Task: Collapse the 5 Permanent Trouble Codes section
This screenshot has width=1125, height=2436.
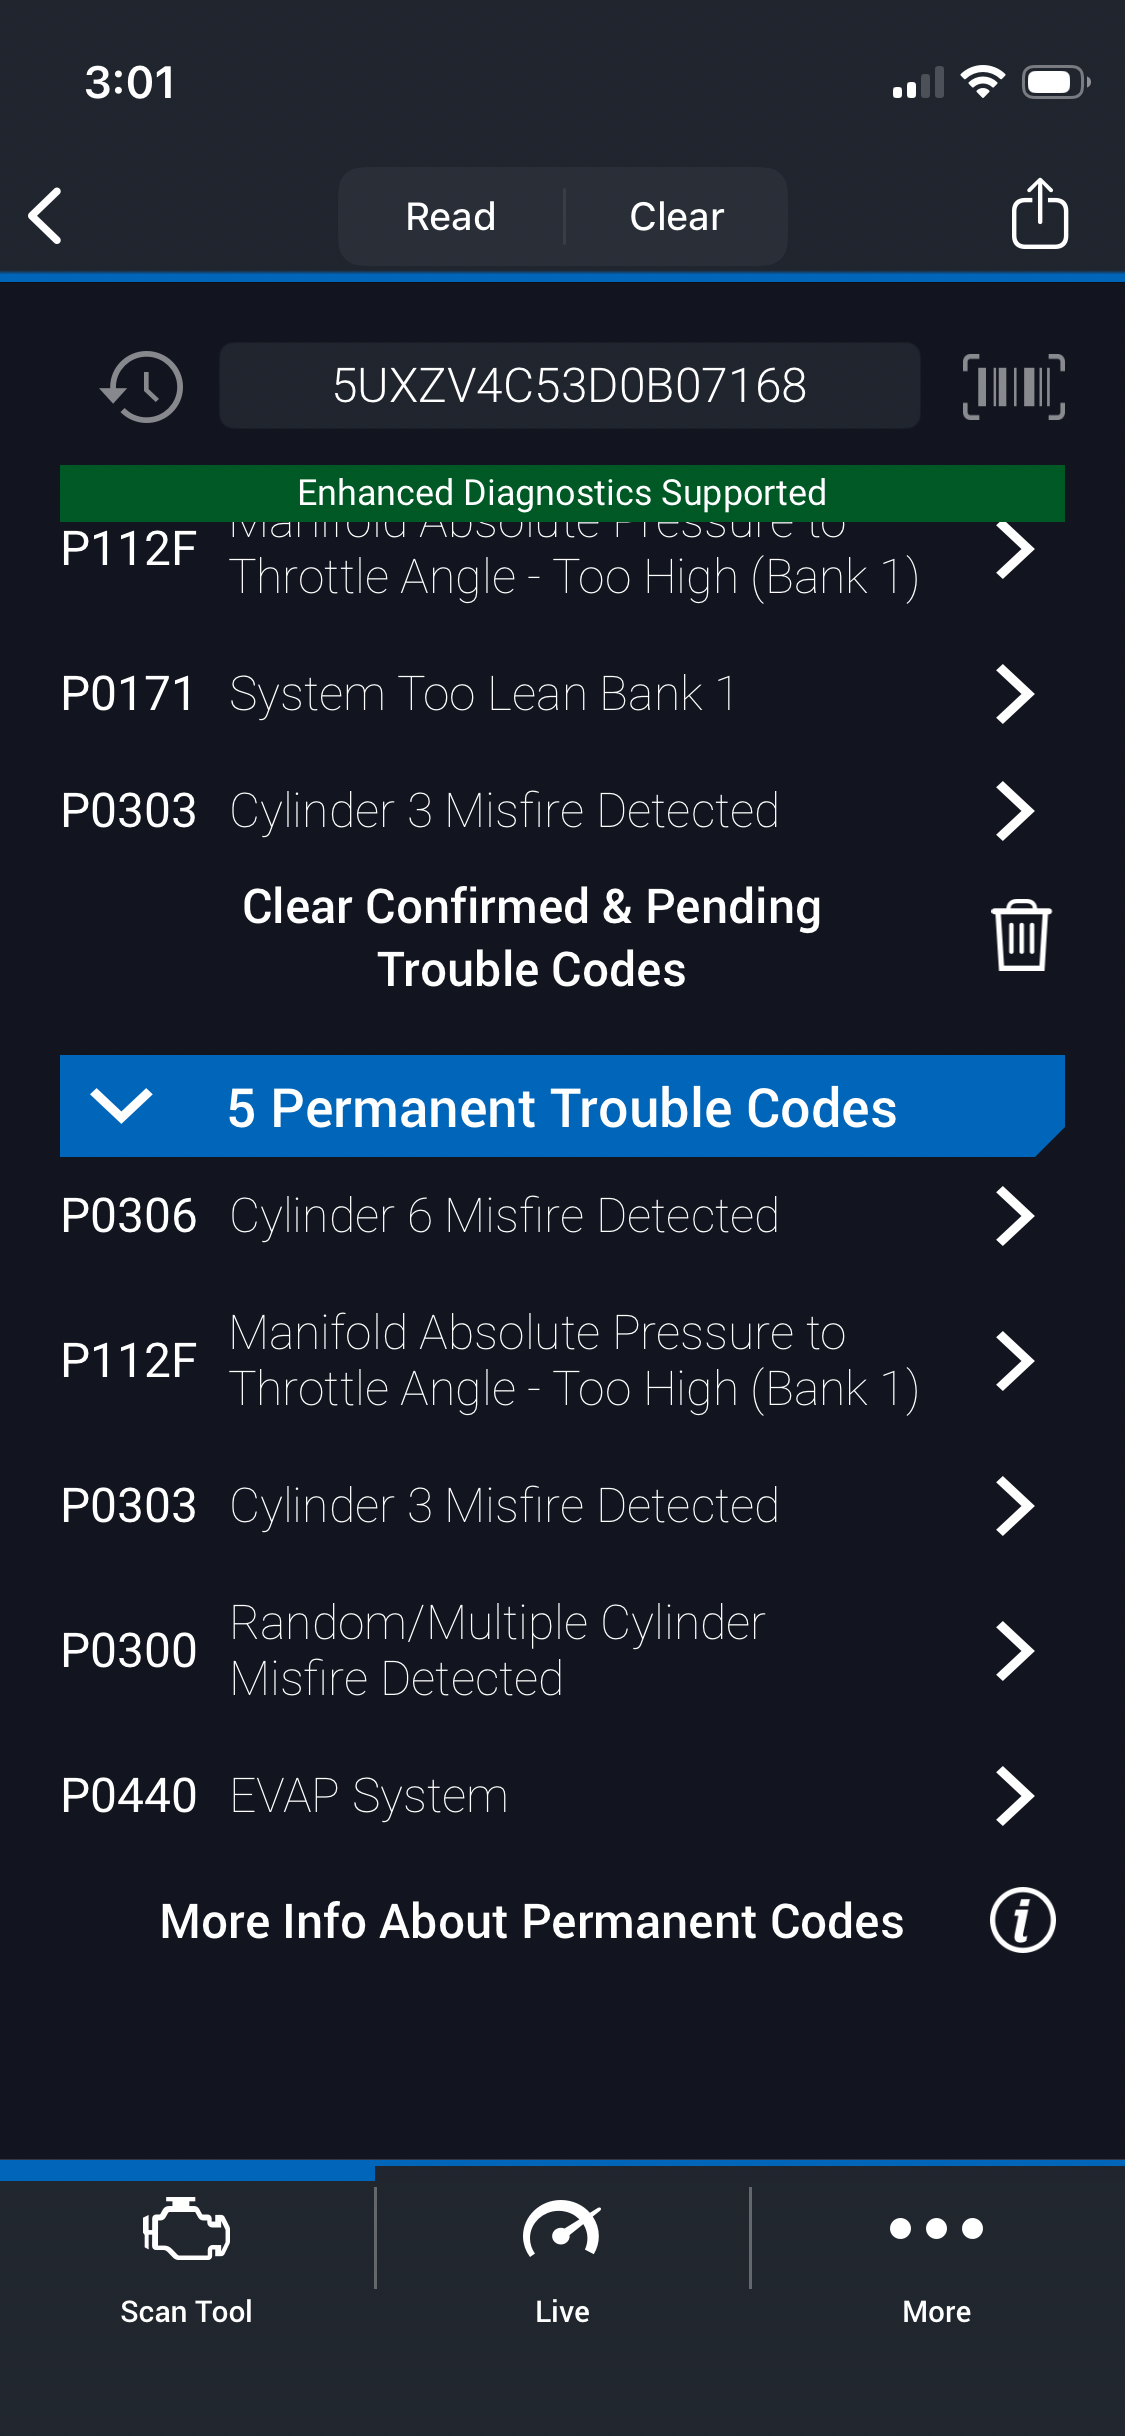Action: tap(121, 1107)
